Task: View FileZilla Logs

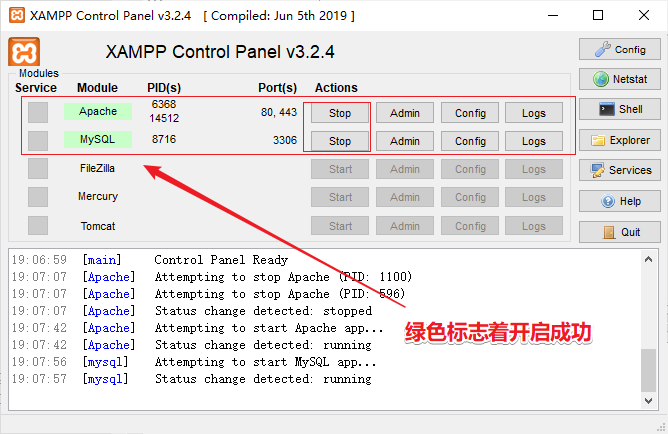Action: [534, 169]
